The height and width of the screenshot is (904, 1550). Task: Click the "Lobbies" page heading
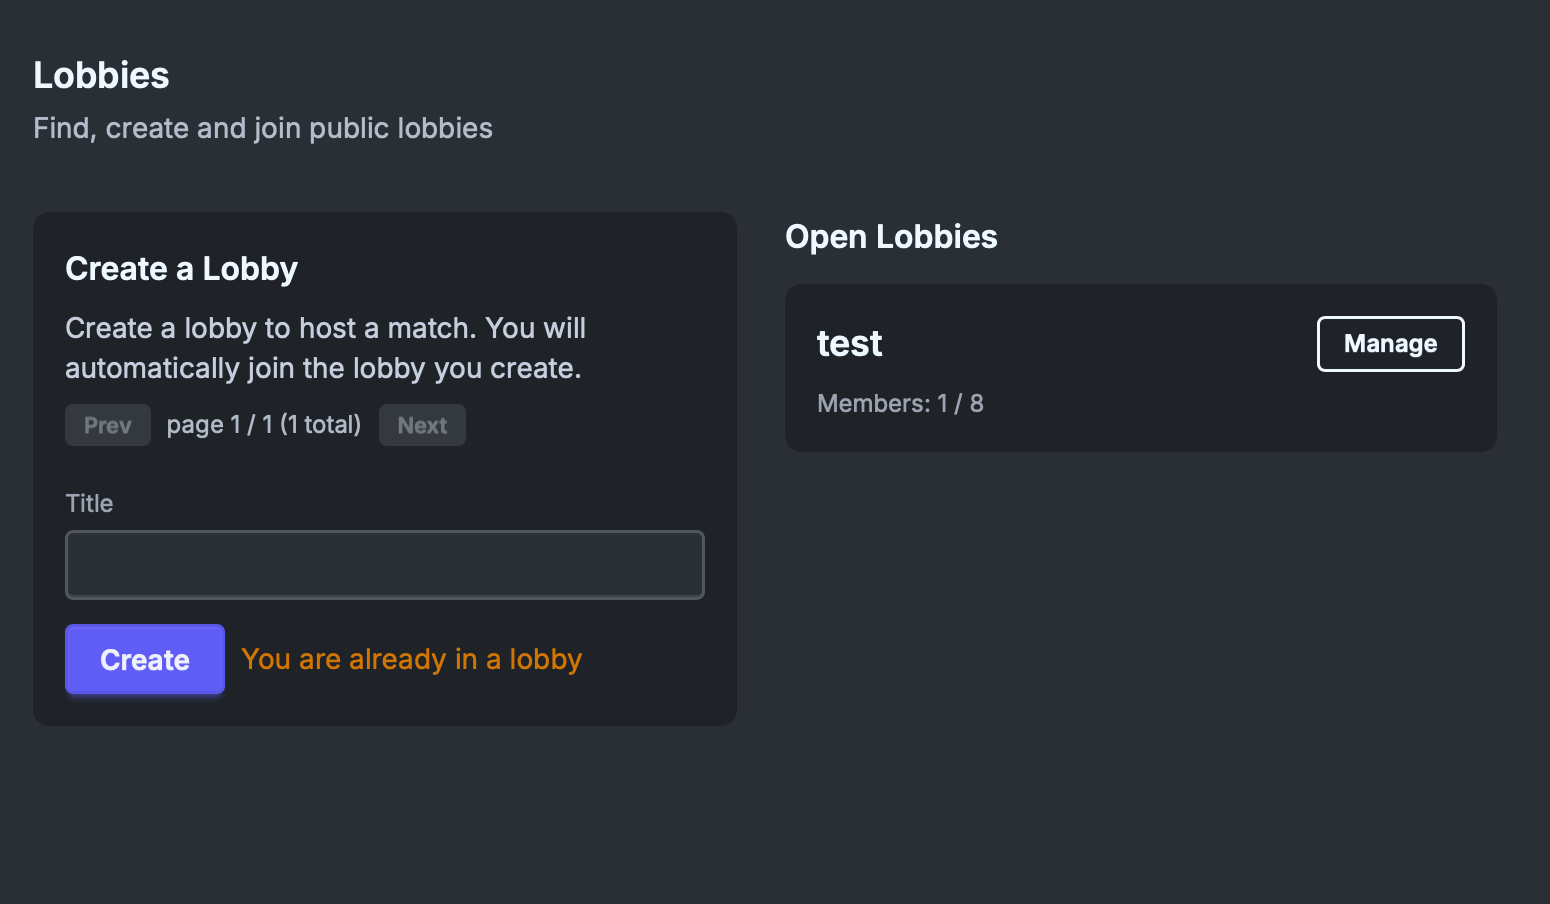point(101,76)
